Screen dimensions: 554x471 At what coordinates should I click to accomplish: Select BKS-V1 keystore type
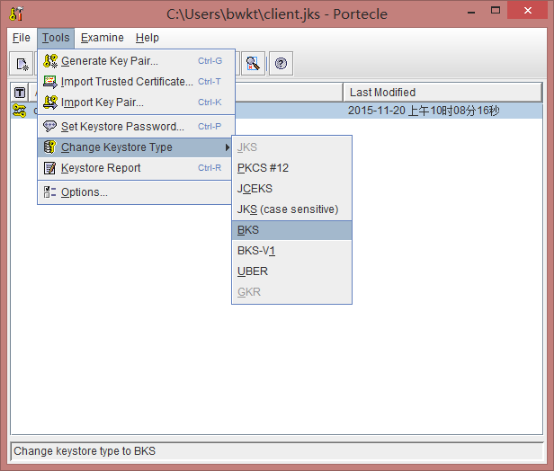(292, 251)
